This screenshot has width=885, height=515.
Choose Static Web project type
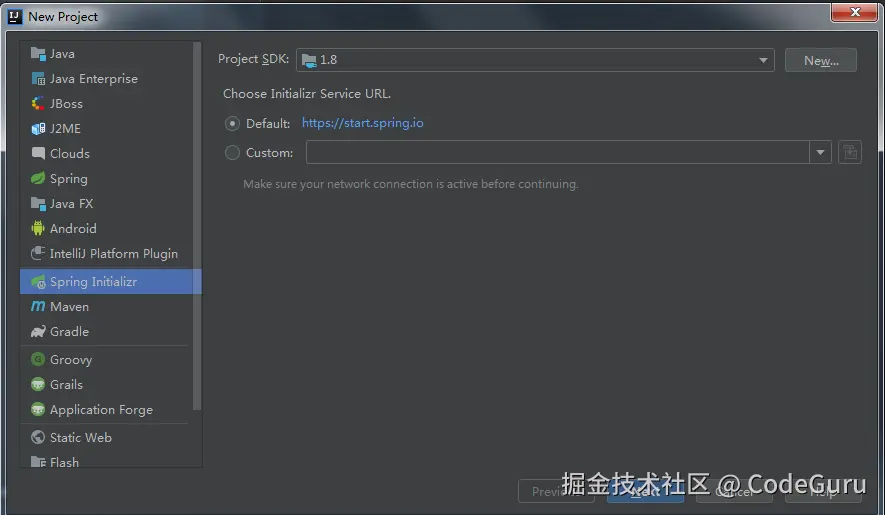106,438
